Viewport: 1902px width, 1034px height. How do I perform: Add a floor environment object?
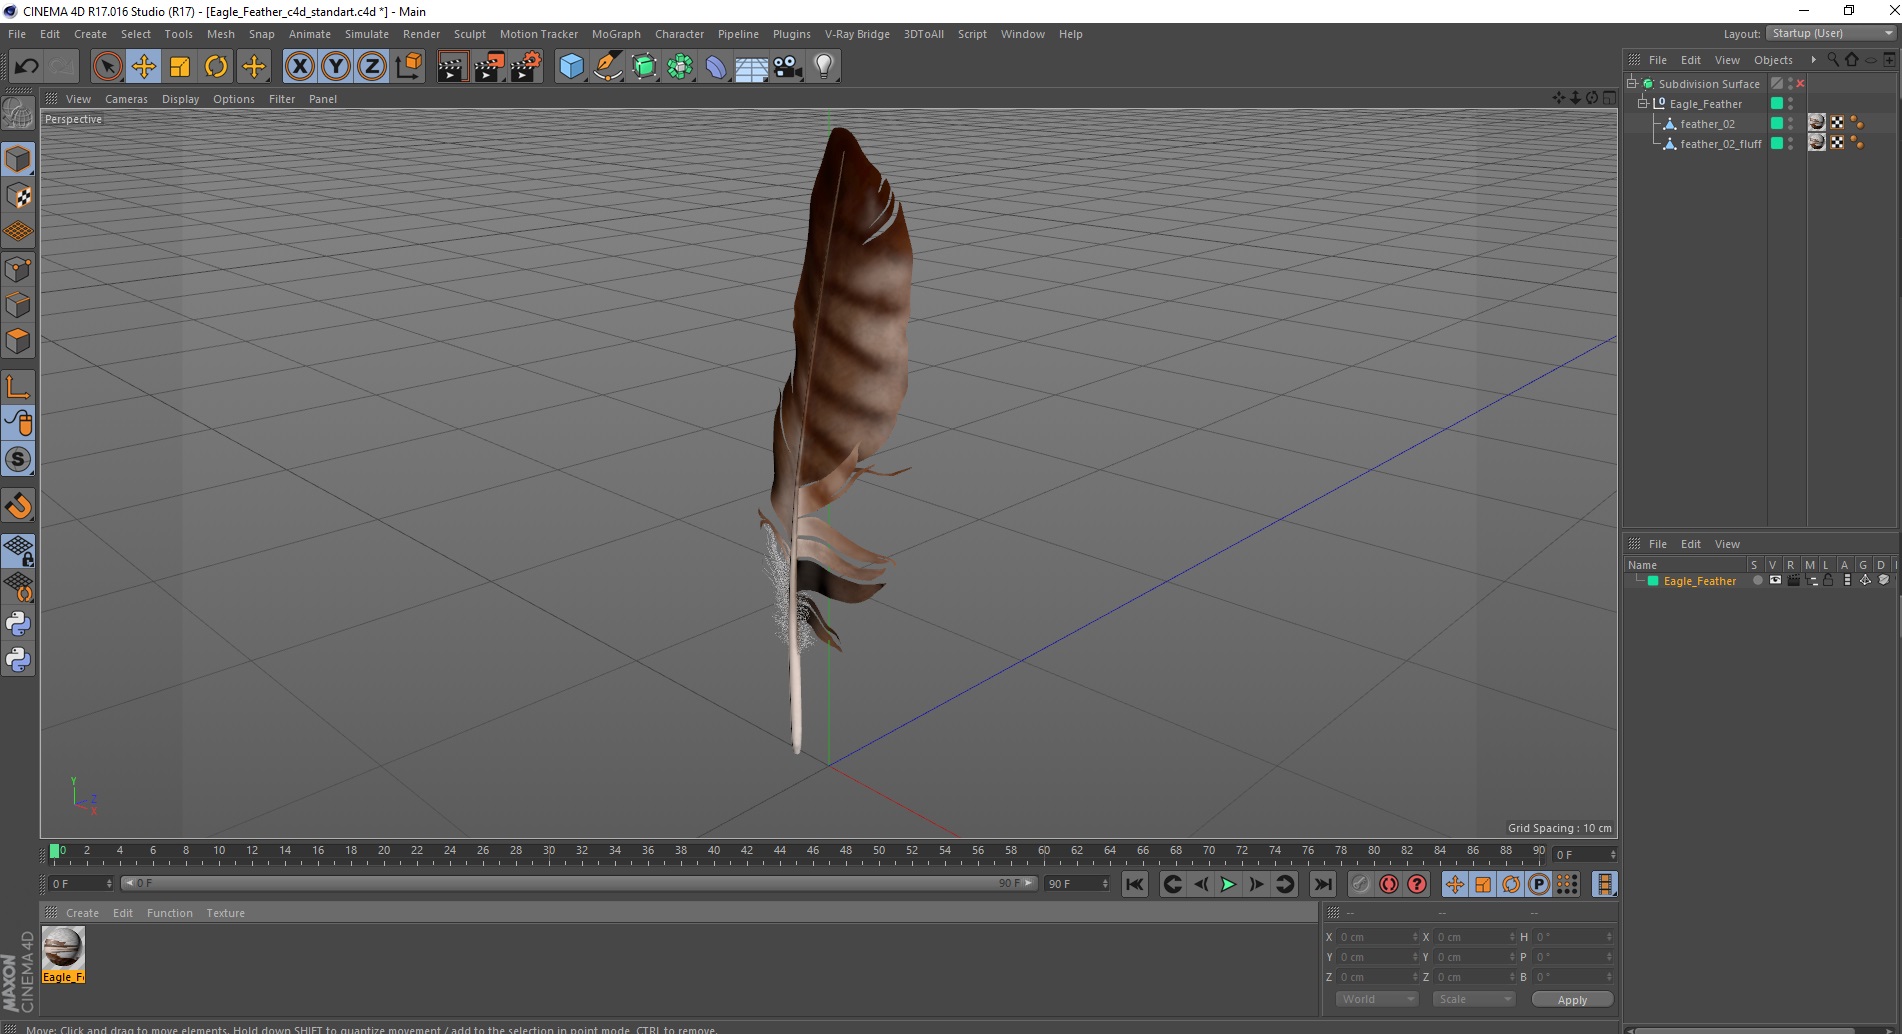tap(752, 67)
